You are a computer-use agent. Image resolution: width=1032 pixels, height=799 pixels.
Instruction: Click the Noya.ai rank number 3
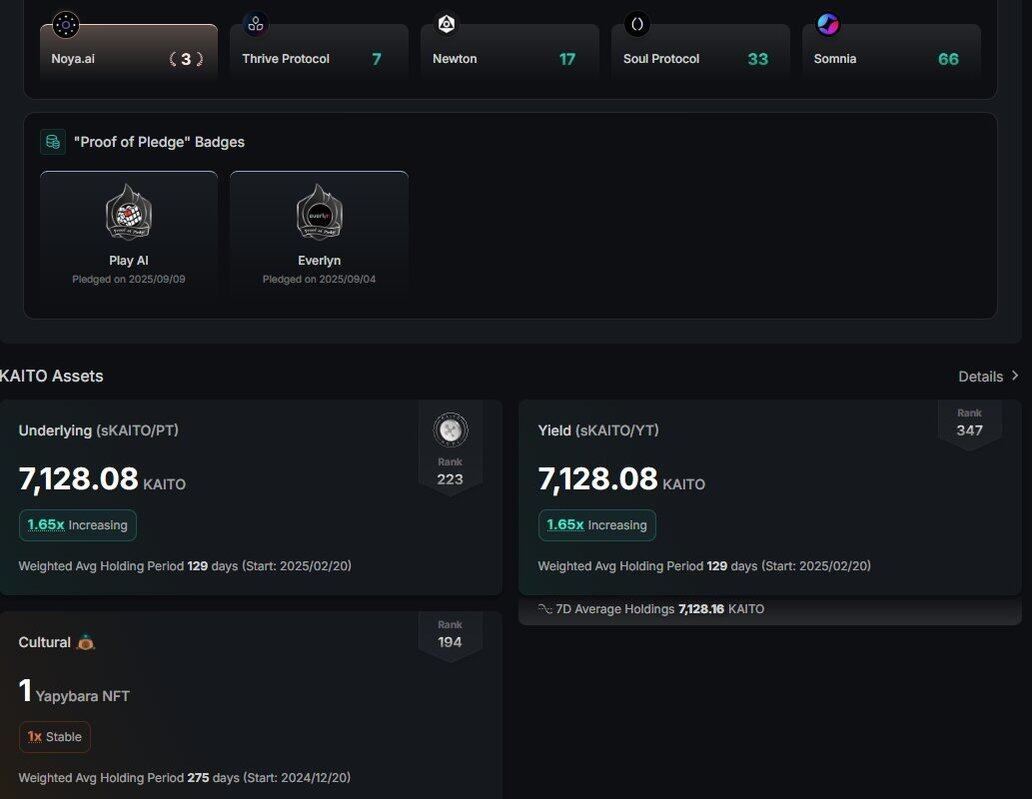tap(186, 59)
